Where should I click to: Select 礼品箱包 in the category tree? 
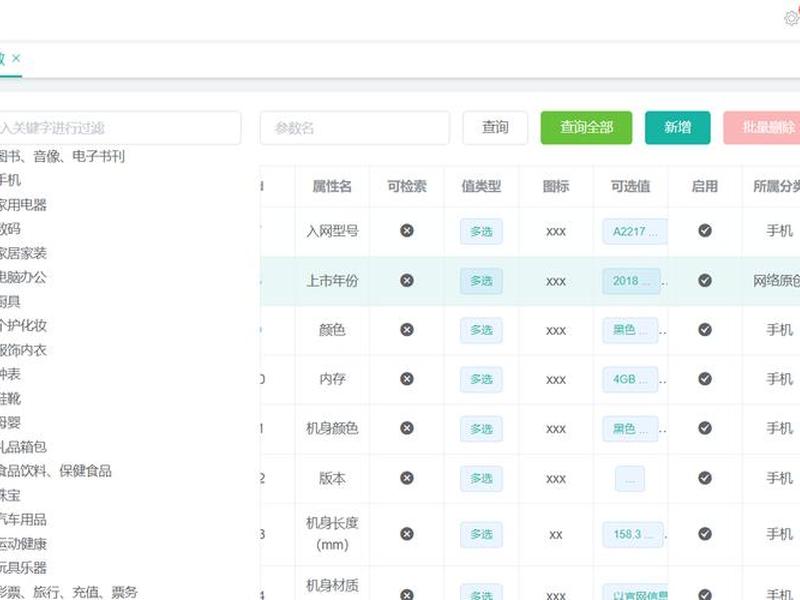point(23,447)
